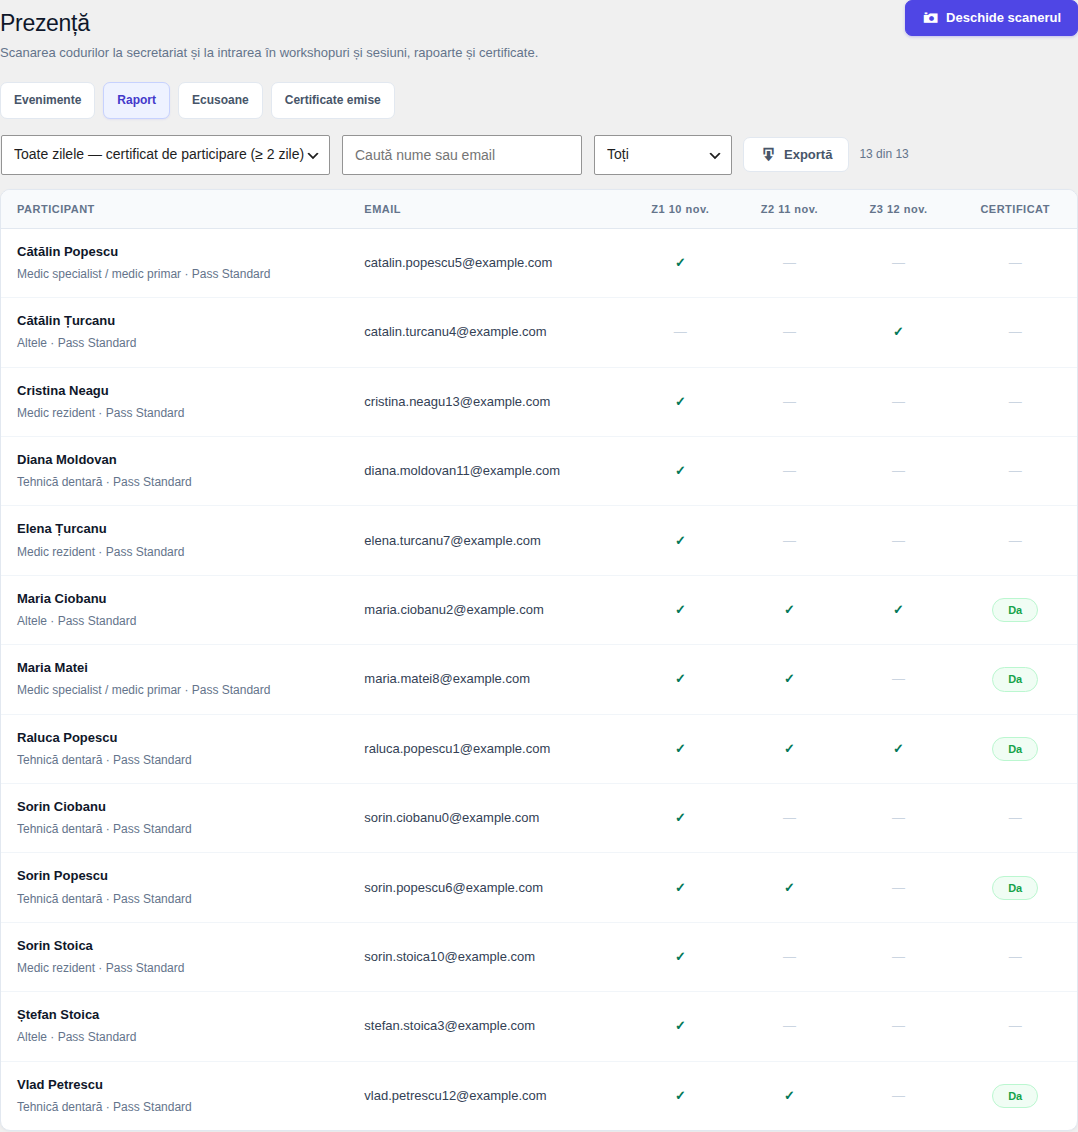The image size is (1078, 1132).
Task: Click Maria Ciobanu's Z3 attendance checkmark
Action: point(897,610)
